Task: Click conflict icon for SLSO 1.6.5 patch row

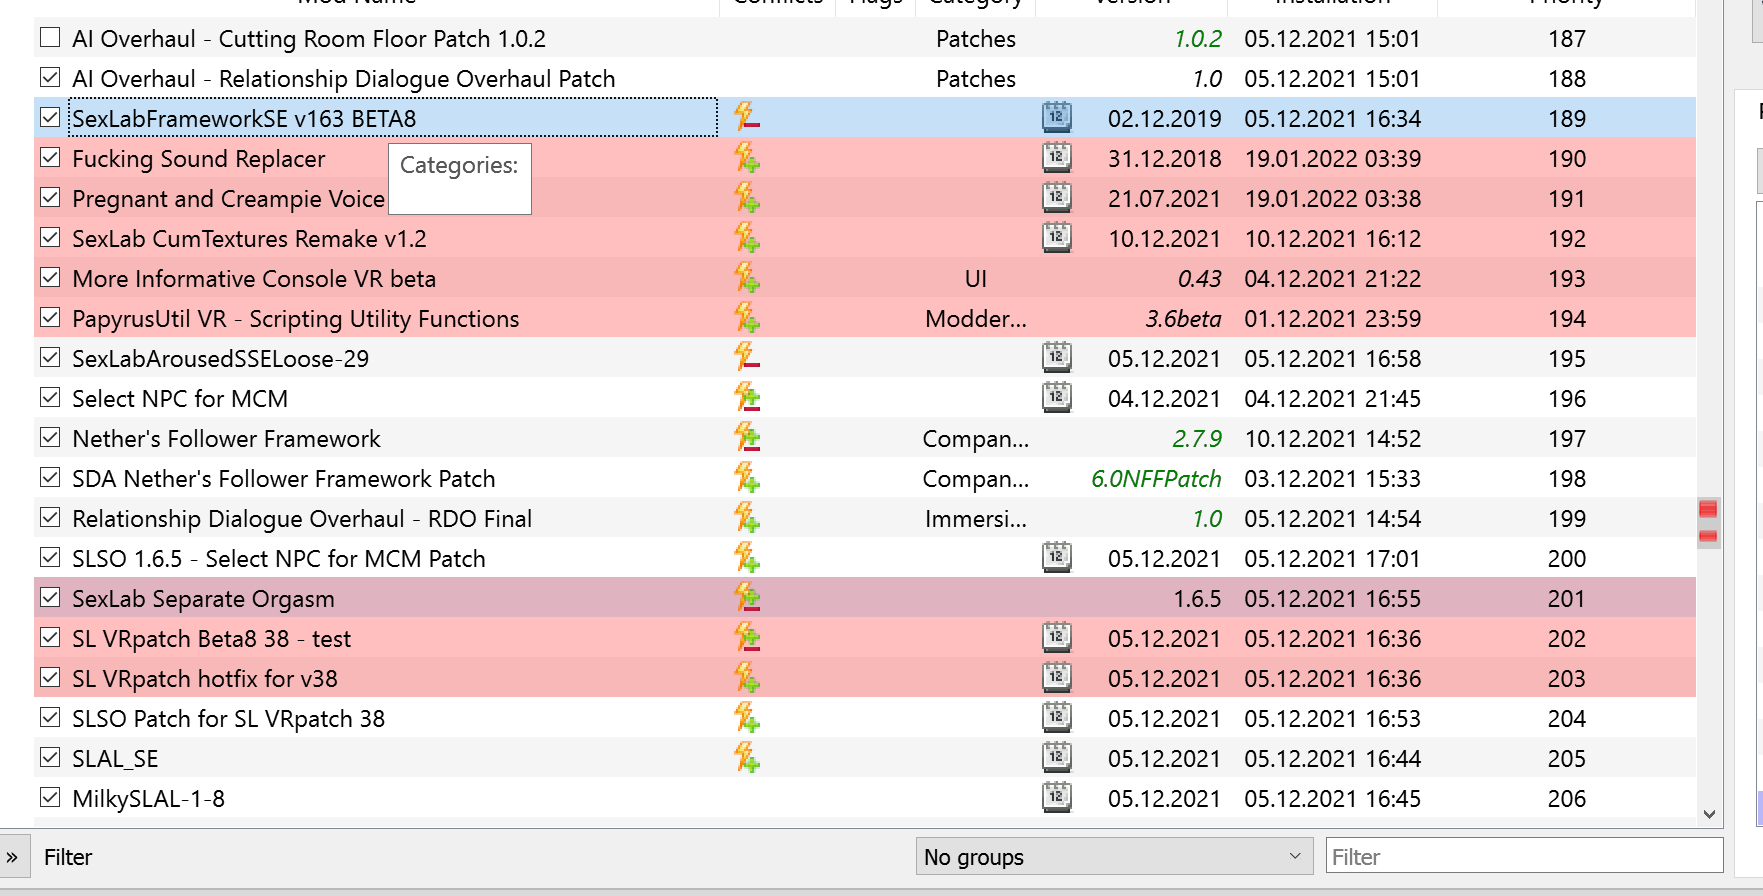Action: 746,558
